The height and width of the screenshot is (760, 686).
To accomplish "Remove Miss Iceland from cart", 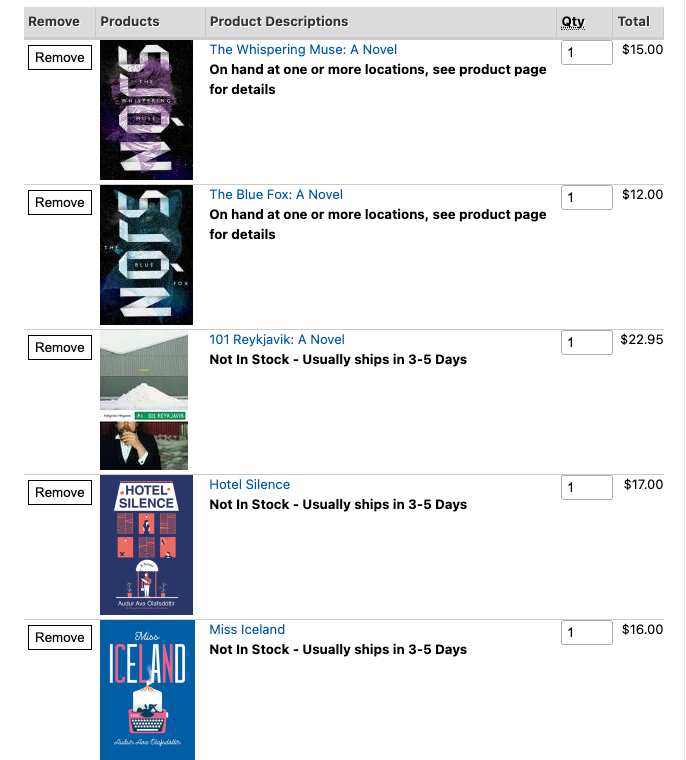I will point(60,638).
